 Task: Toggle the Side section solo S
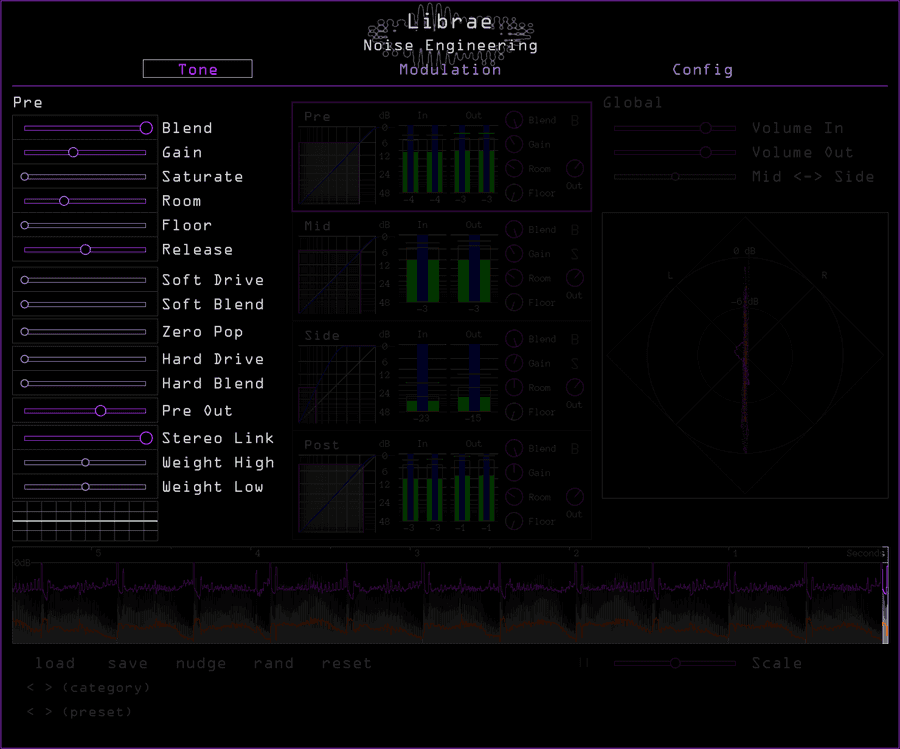pyautogui.click(x=575, y=364)
